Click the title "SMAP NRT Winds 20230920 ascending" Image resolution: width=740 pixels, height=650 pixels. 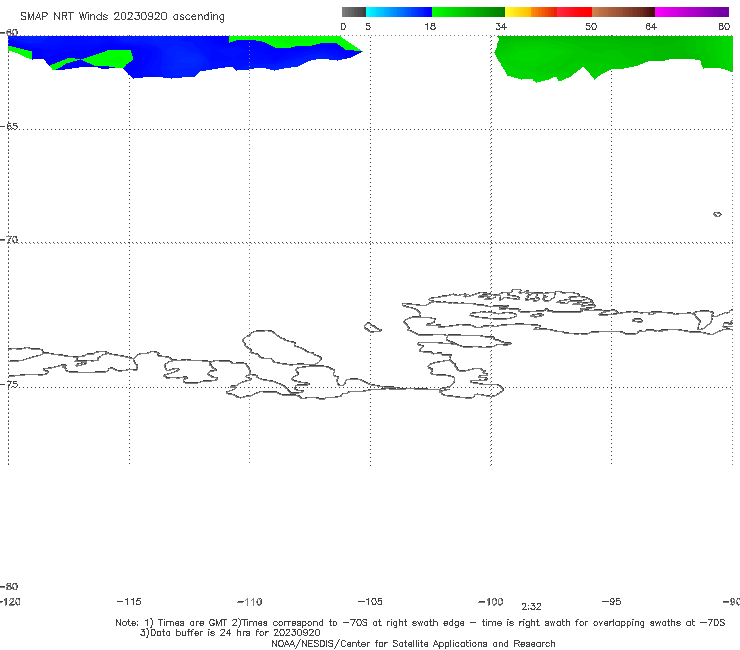click(122, 17)
